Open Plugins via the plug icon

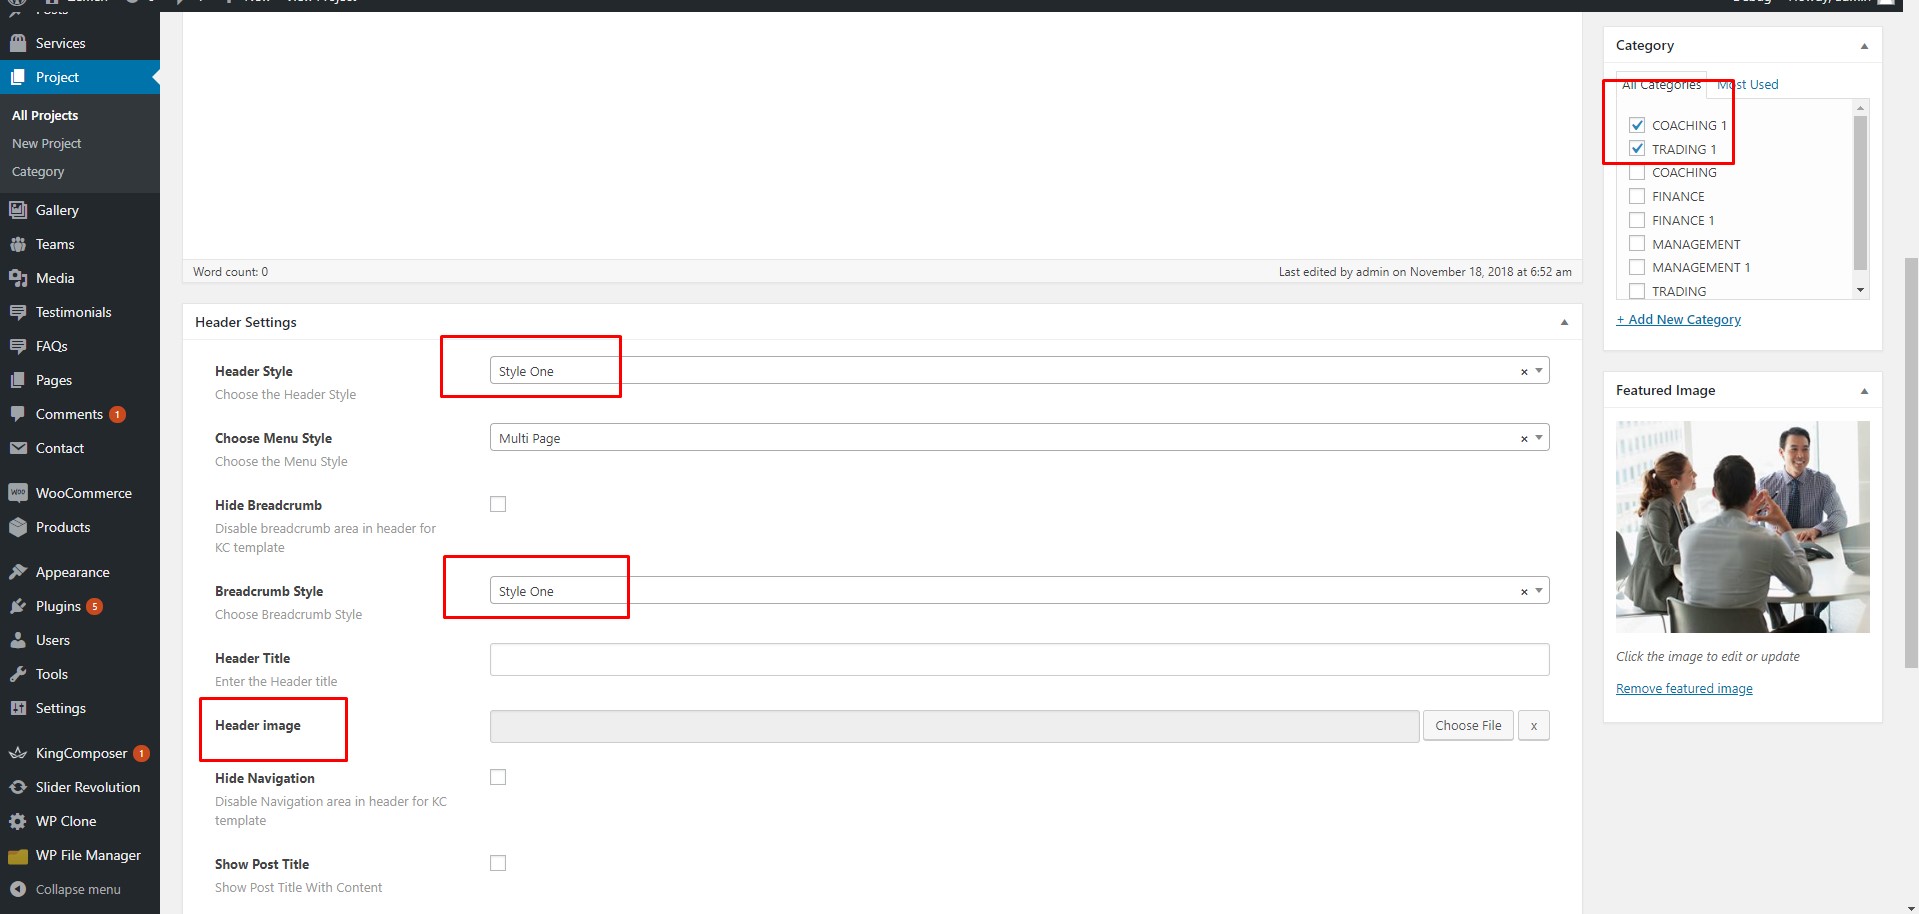point(18,606)
